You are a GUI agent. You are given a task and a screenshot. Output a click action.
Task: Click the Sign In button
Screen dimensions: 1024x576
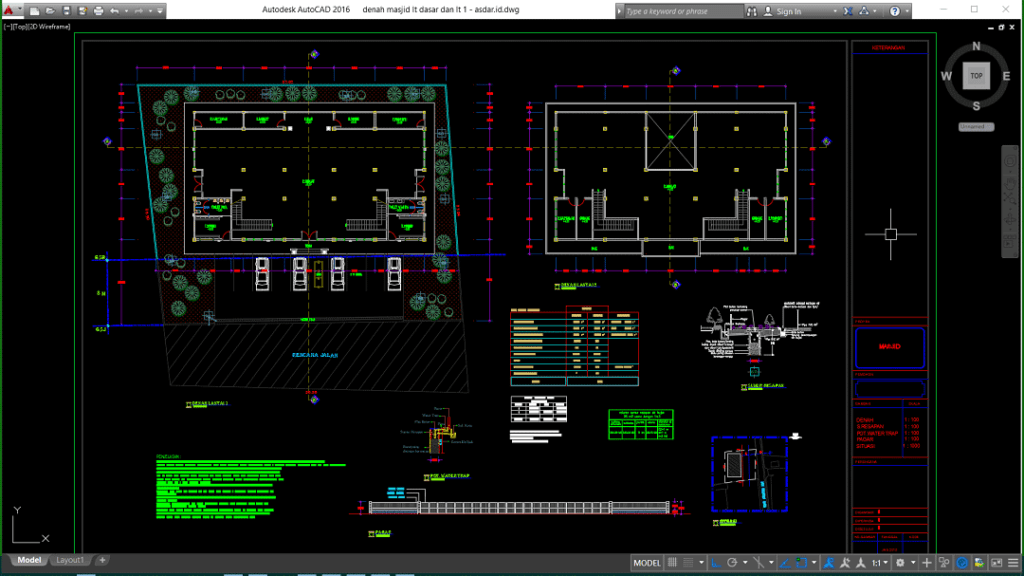pyautogui.click(x=788, y=11)
